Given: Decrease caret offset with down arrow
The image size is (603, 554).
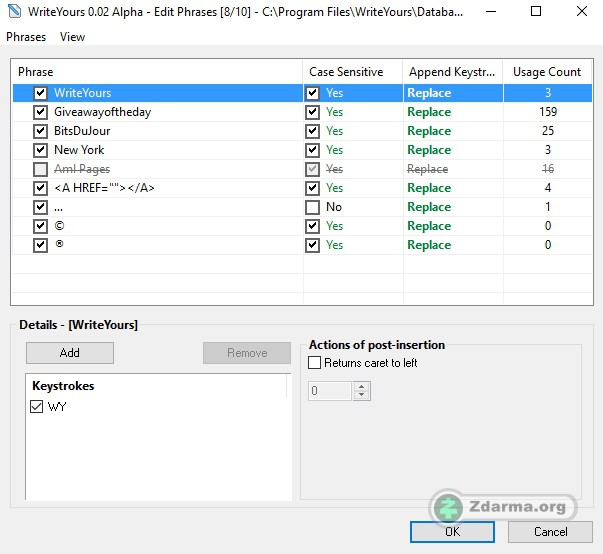Looking at the screenshot, I should (361, 395).
